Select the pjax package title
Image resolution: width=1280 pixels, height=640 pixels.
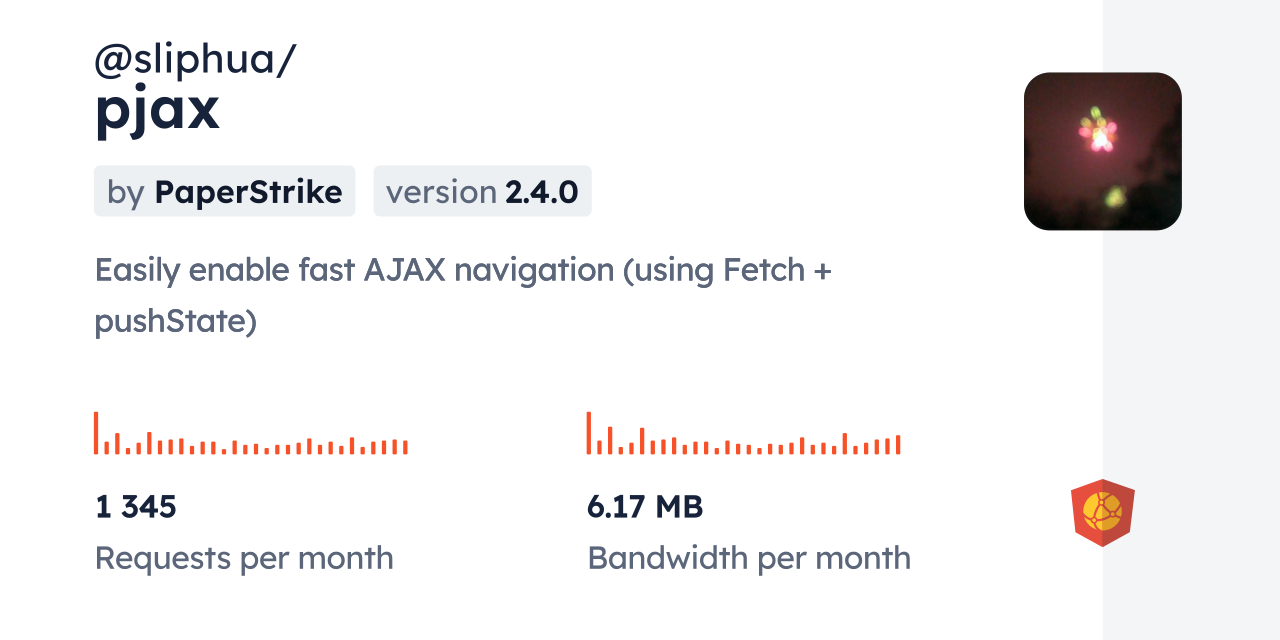[157, 110]
